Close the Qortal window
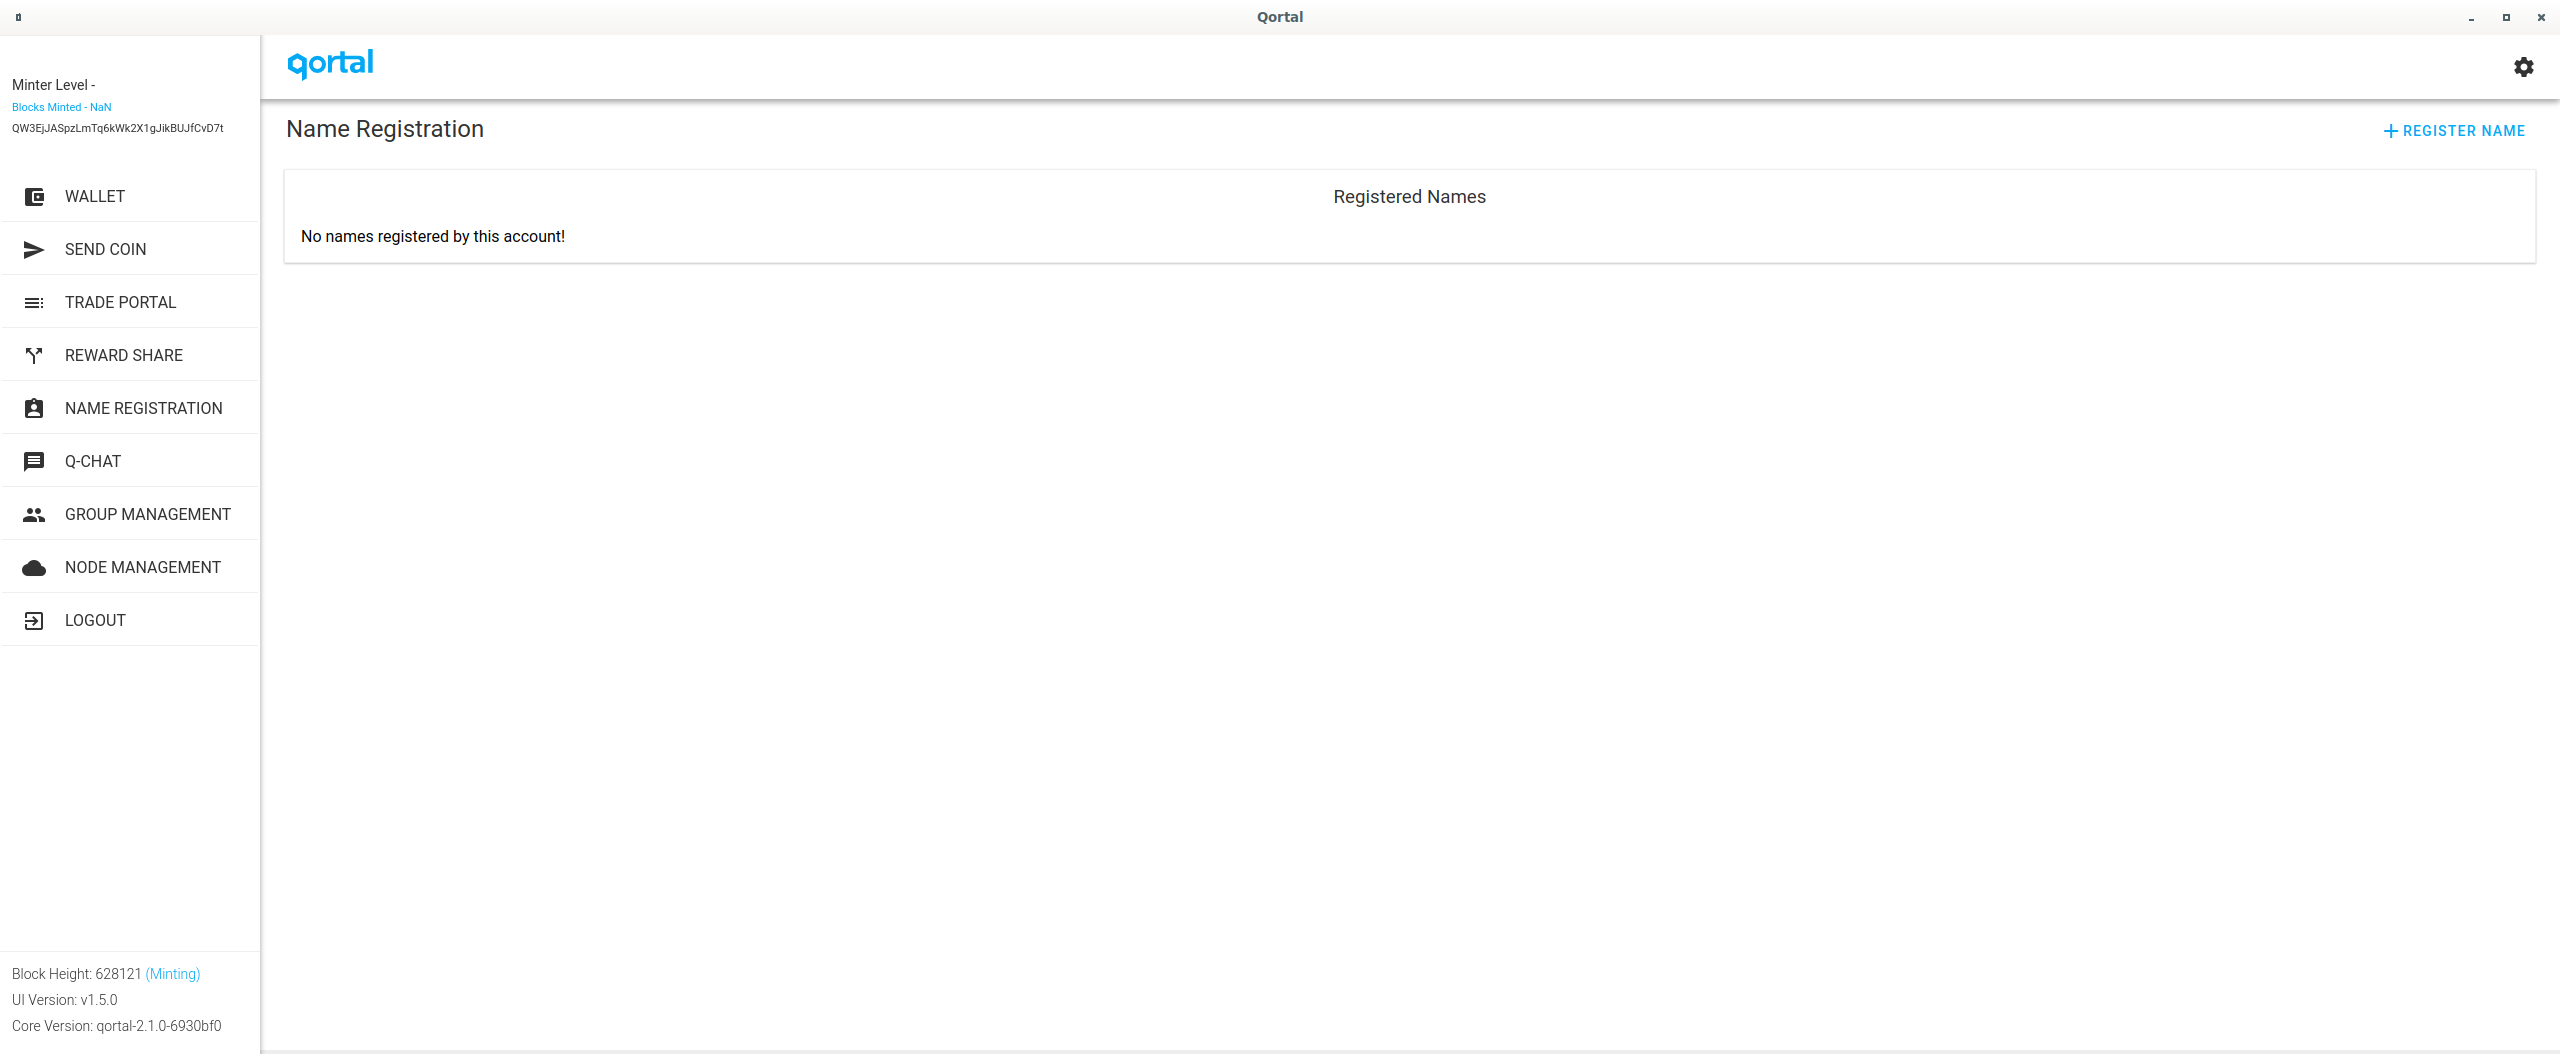Image resolution: width=2560 pixels, height=1054 pixels. pos(2542,18)
